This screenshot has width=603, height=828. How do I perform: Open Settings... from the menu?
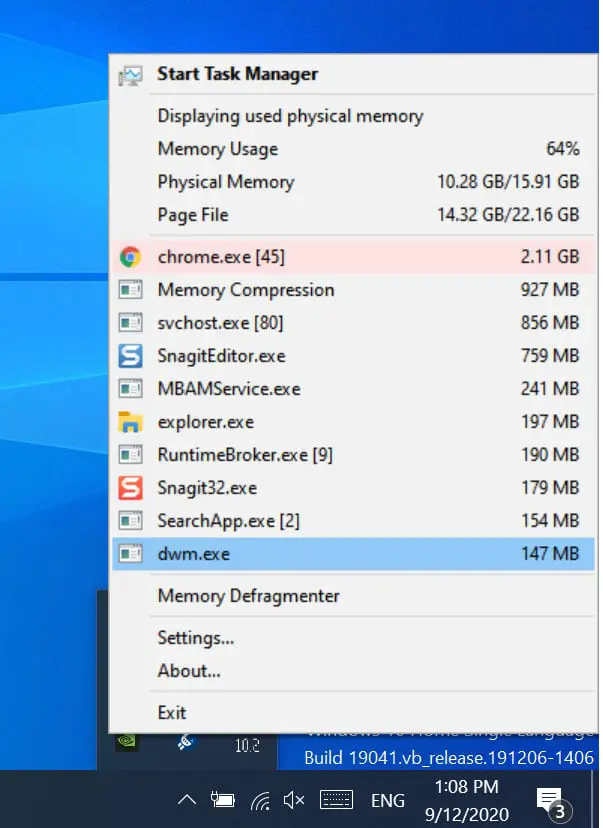[x=353, y=638]
